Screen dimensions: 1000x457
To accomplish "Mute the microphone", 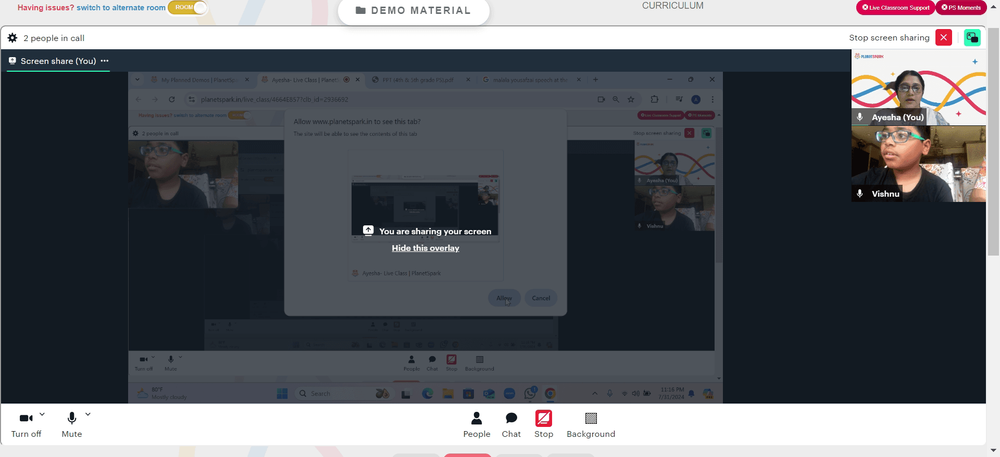I will 71,418.
